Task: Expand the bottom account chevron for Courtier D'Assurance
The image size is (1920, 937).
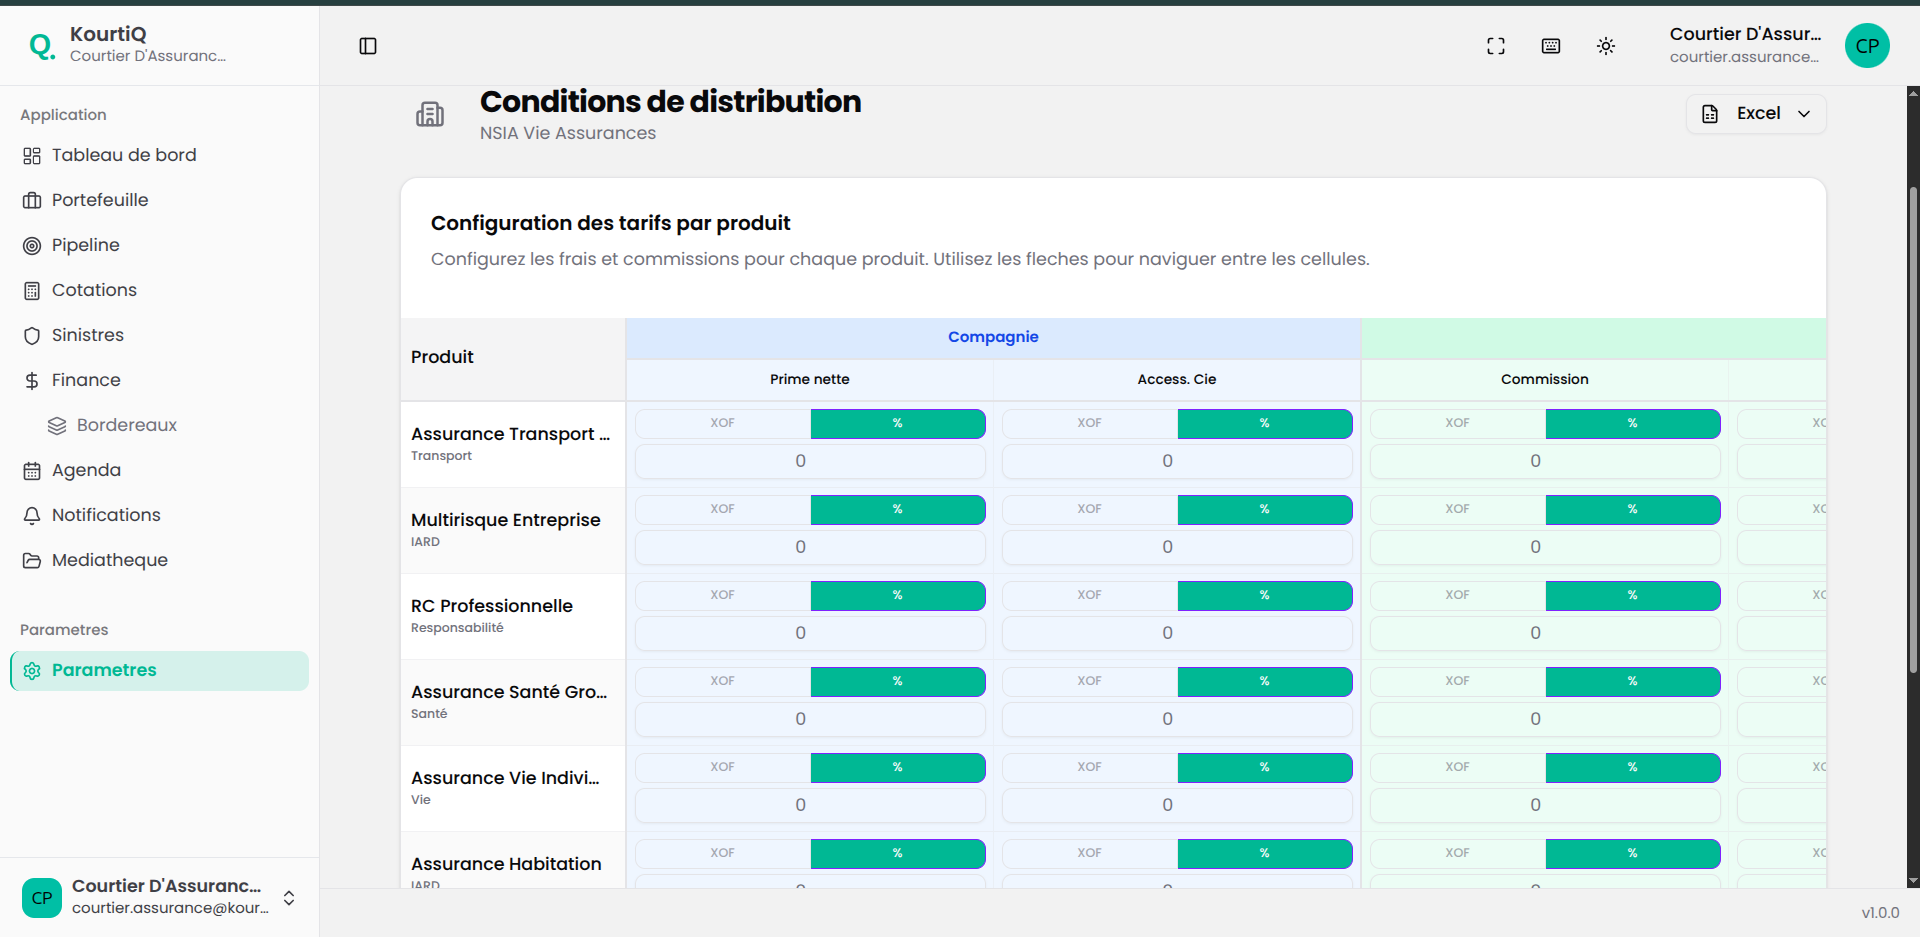Action: [x=288, y=899]
